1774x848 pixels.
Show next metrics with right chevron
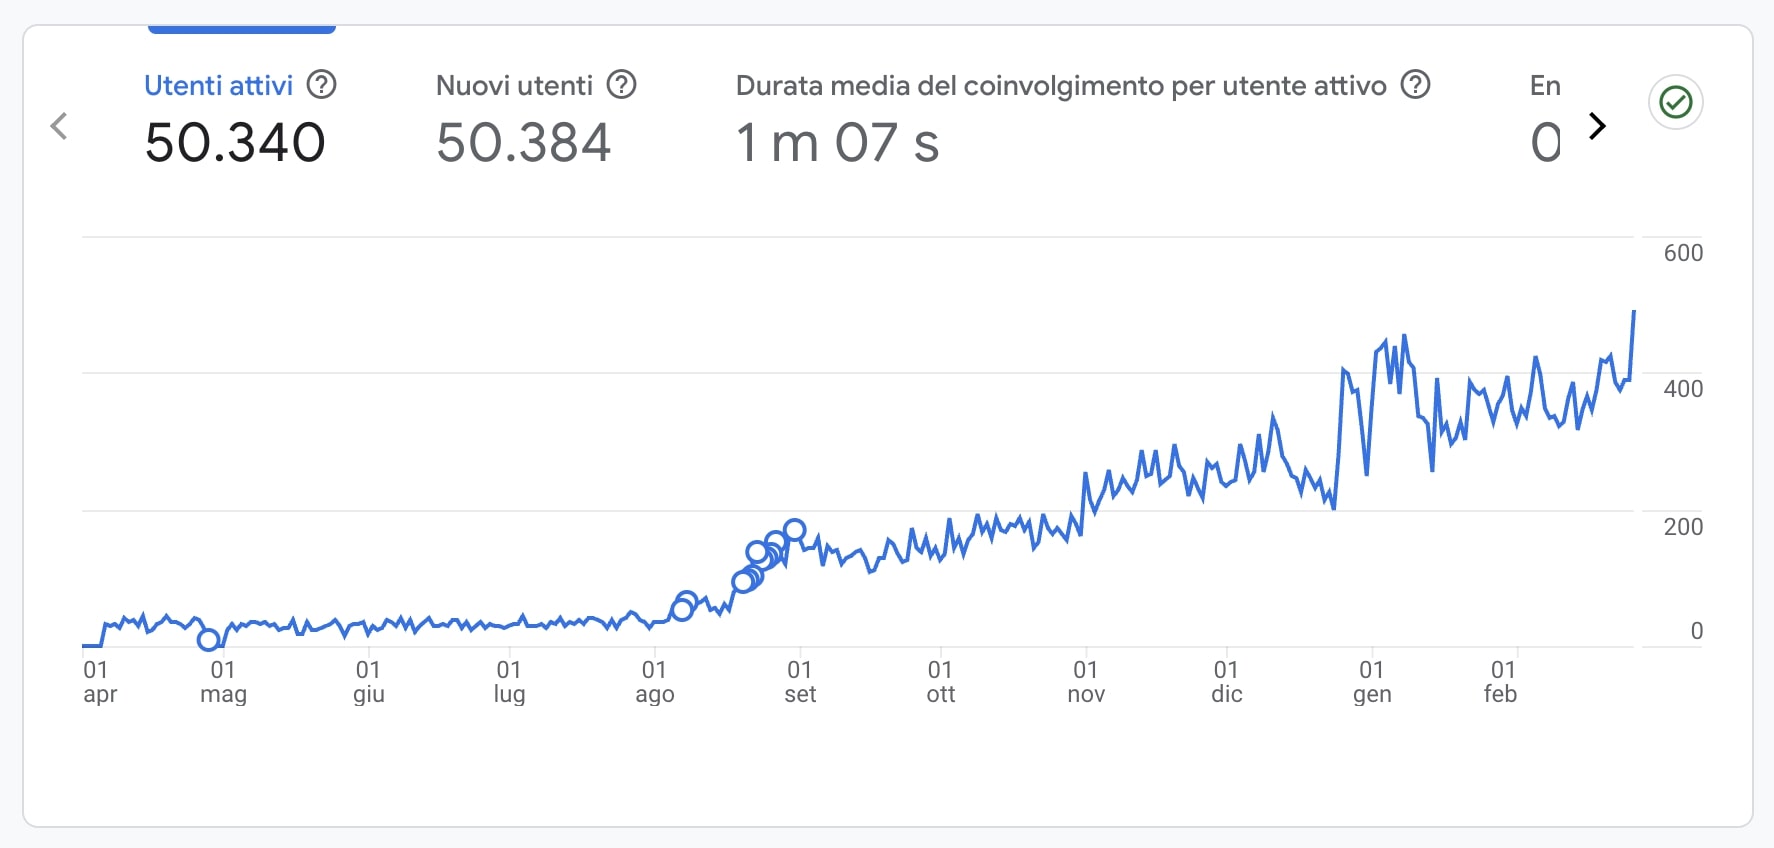pyautogui.click(x=1597, y=126)
